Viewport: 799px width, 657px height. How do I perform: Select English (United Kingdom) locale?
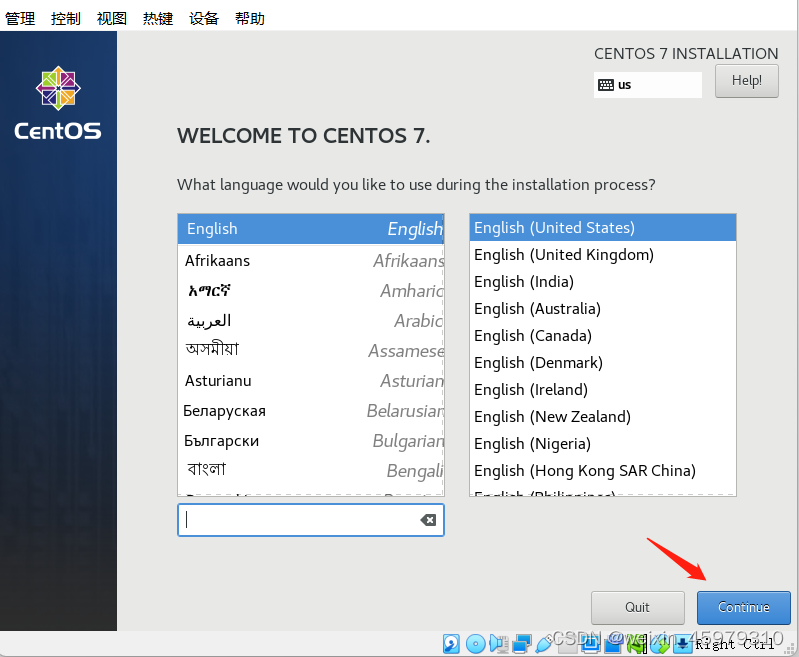click(603, 254)
